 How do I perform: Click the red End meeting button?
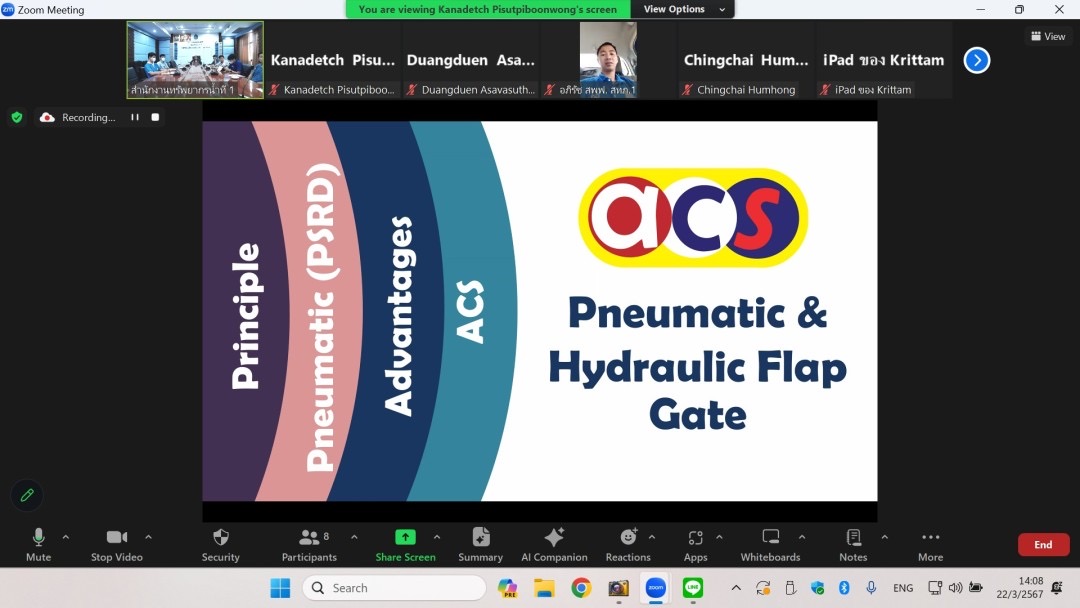[x=1043, y=545]
